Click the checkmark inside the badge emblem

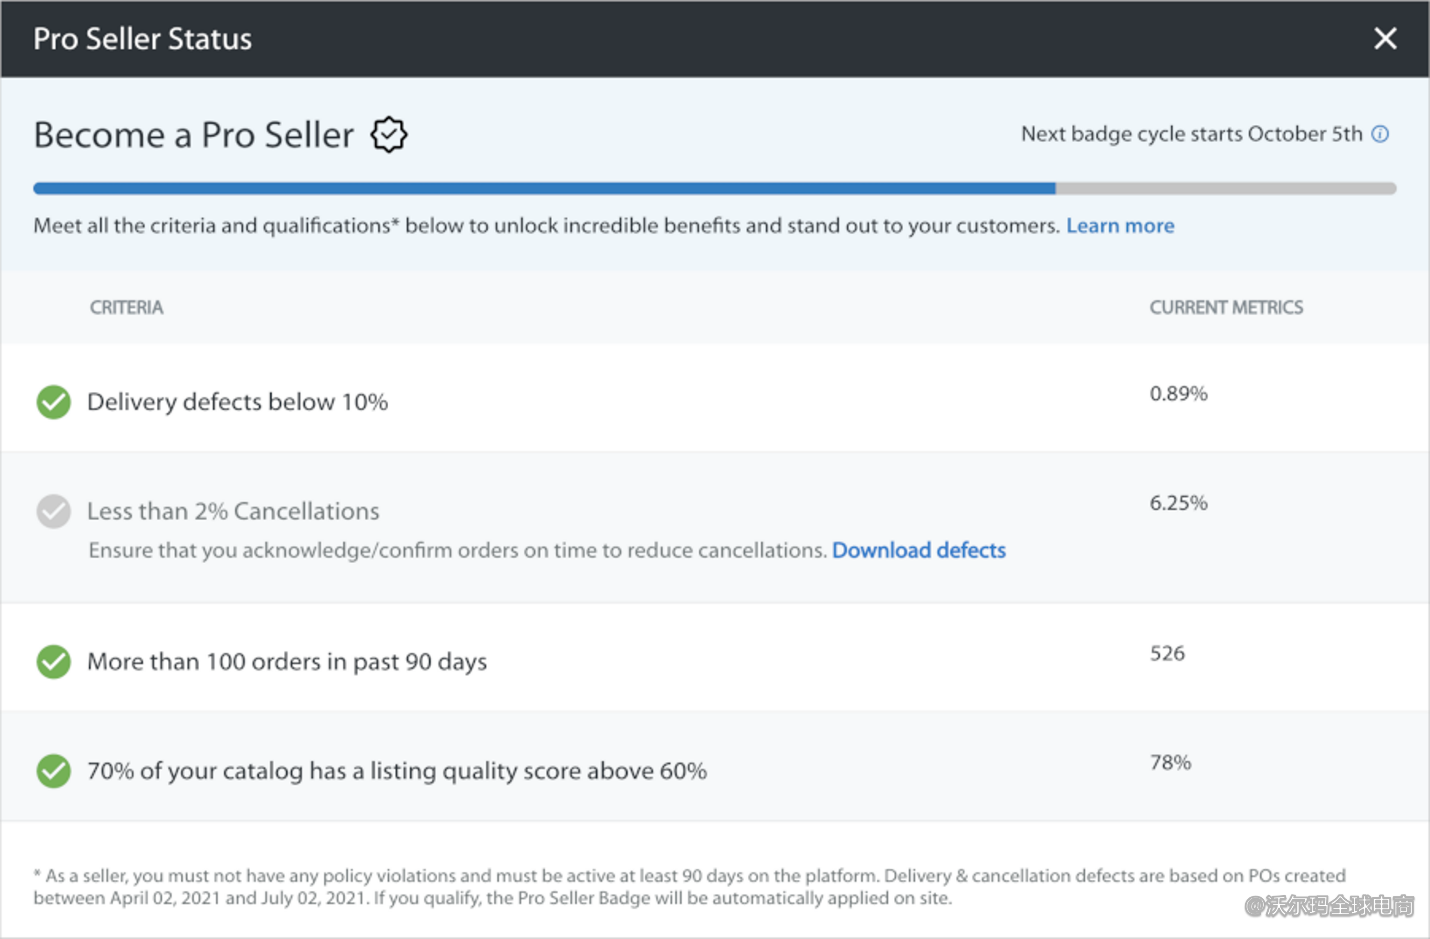point(388,134)
